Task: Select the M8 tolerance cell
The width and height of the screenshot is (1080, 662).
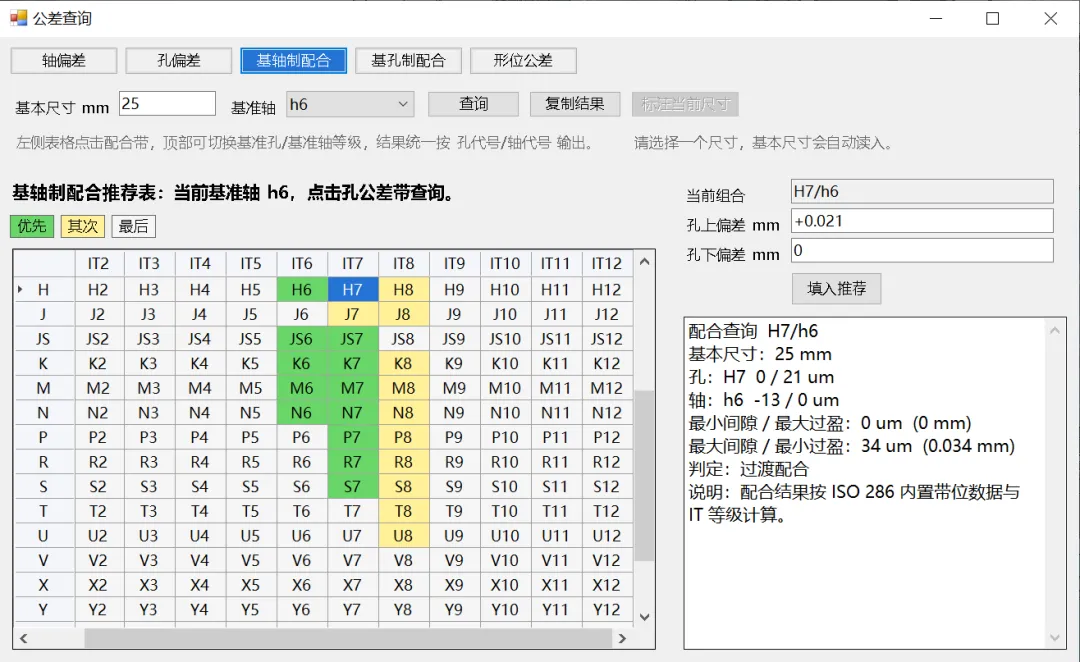Action: click(x=404, y=388)
